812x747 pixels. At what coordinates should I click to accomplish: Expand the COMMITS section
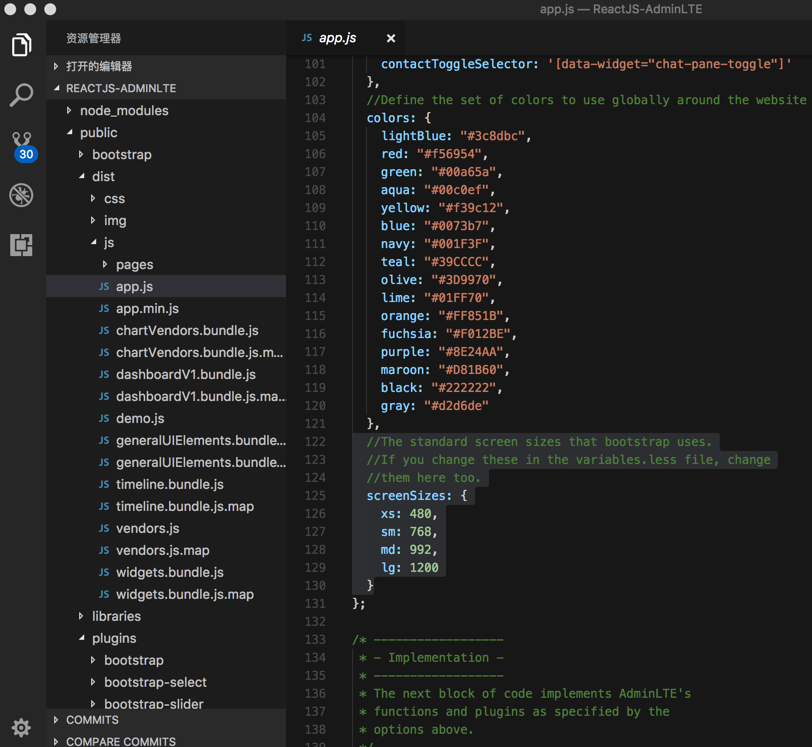pos(92,720)
